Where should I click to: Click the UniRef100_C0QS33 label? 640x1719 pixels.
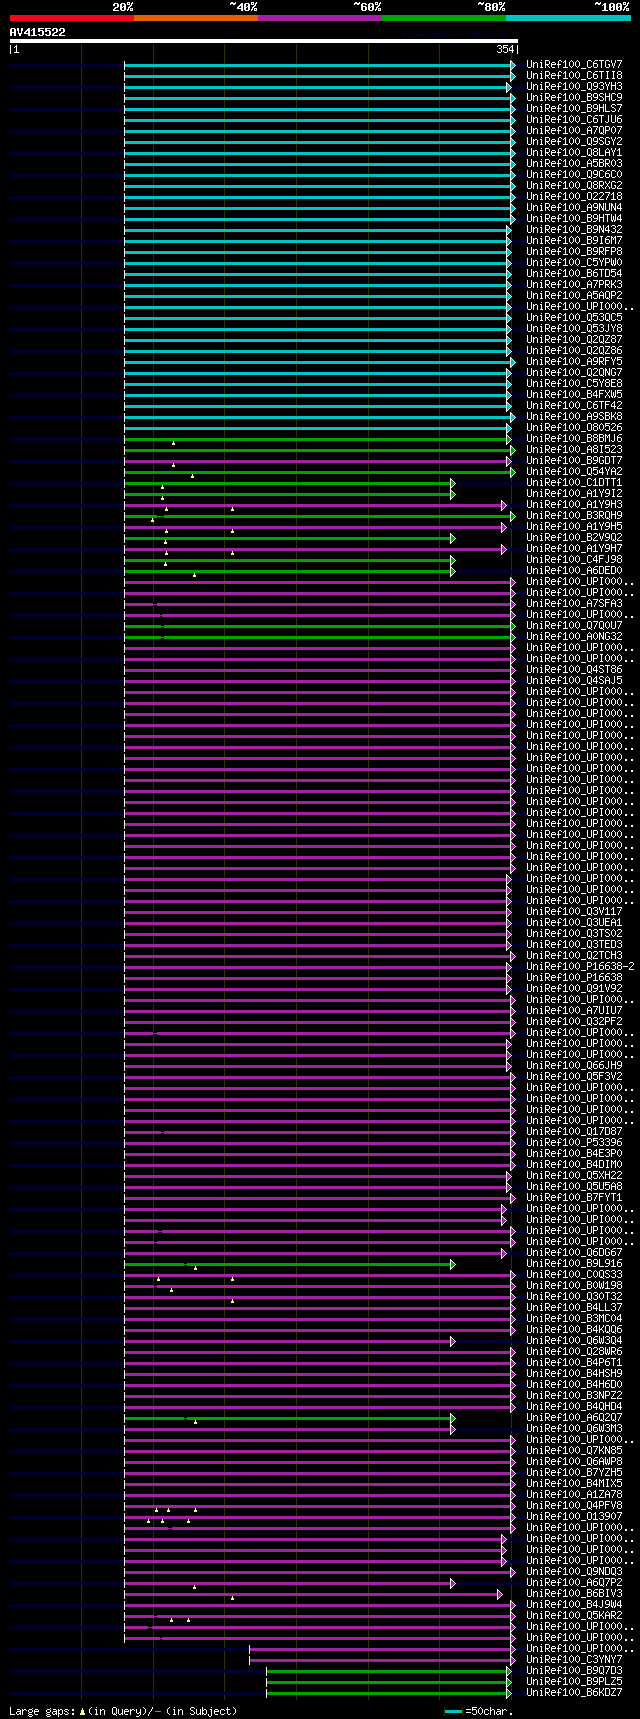[x=574, y=1275]
